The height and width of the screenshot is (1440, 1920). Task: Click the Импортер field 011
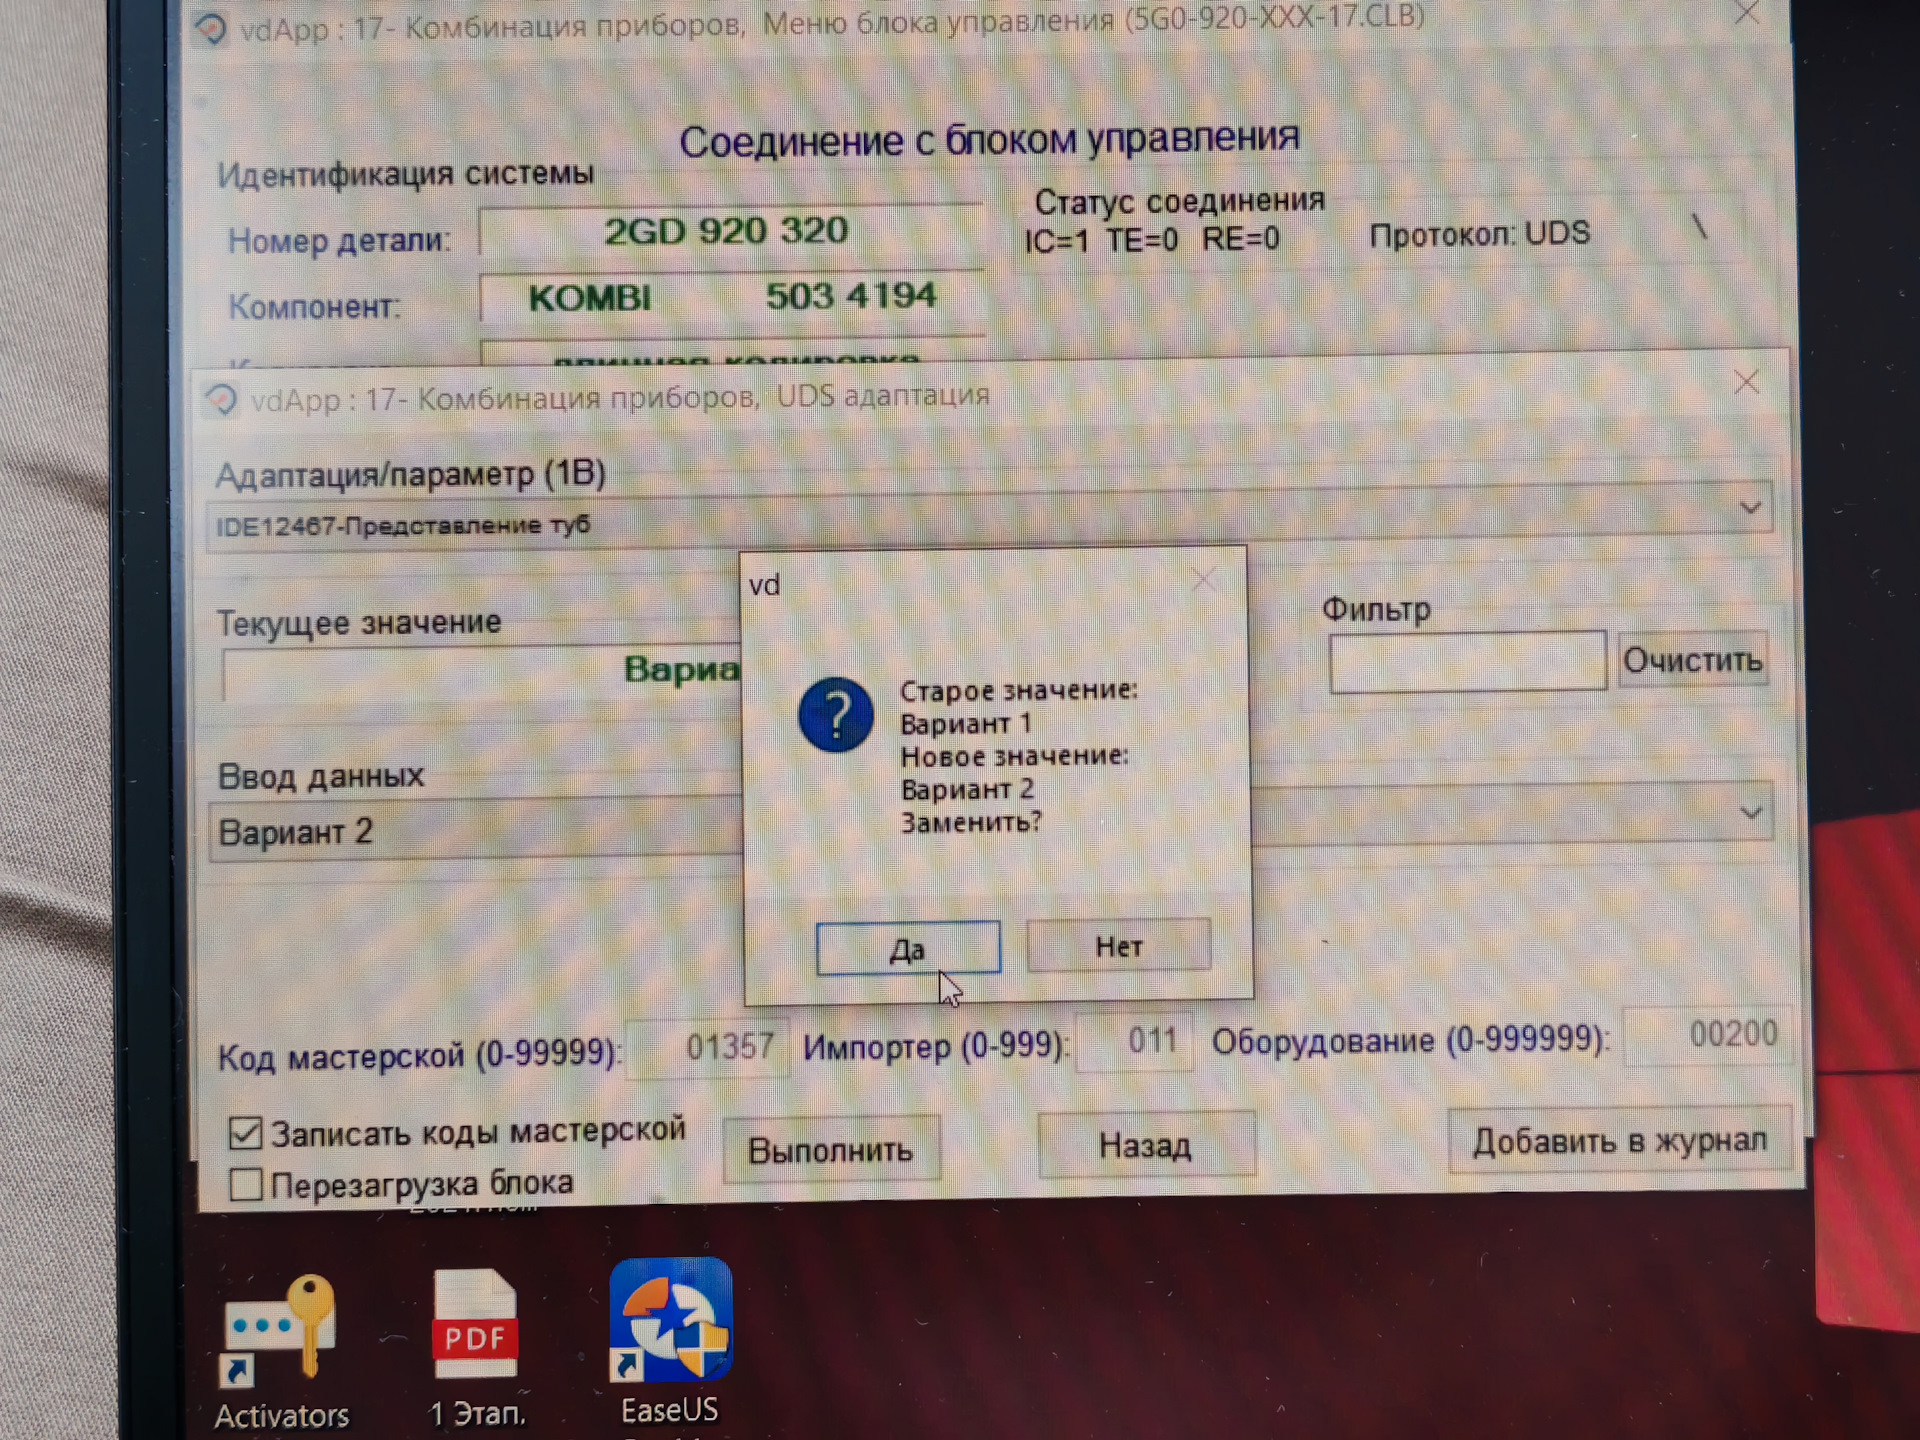(x=1135, y=1041)
